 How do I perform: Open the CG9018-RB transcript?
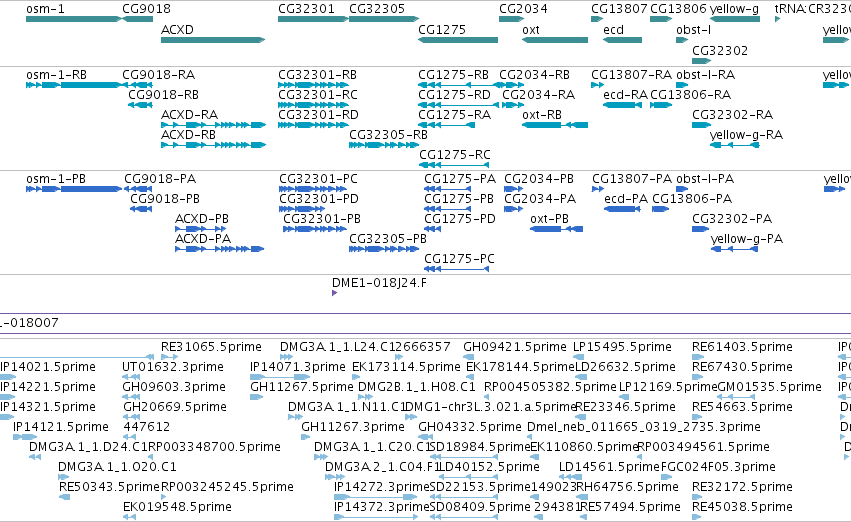click(x=140, y=105)
